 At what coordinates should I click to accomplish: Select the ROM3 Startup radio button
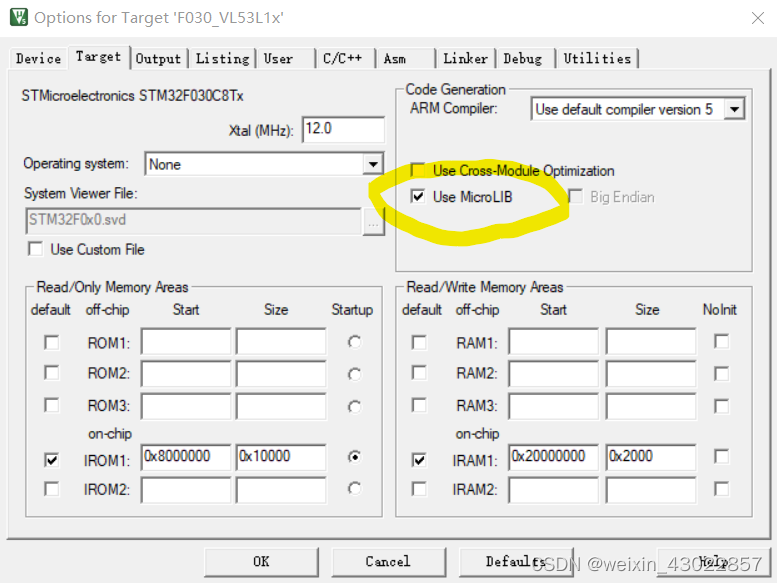point(354,407)
